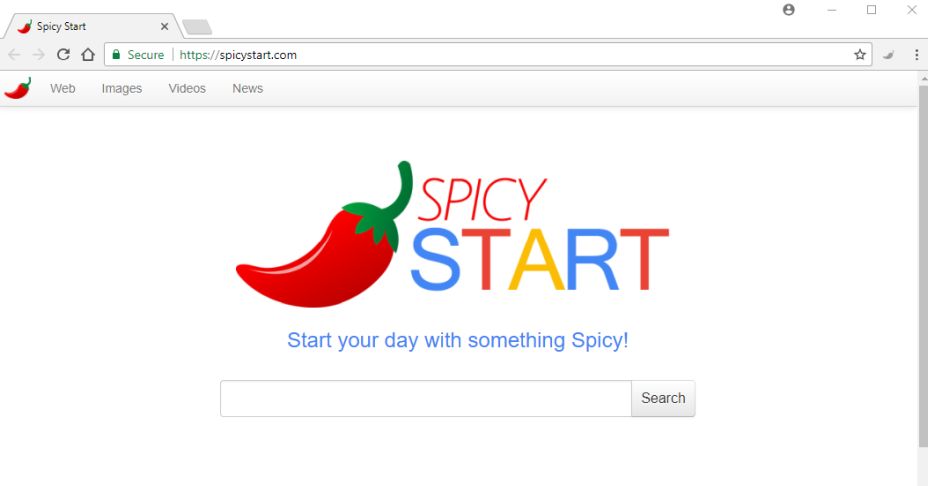The width and height of the screenshot is (928, 486).
Task: Click the back navigation arrow
Action: tap(14, 55)
